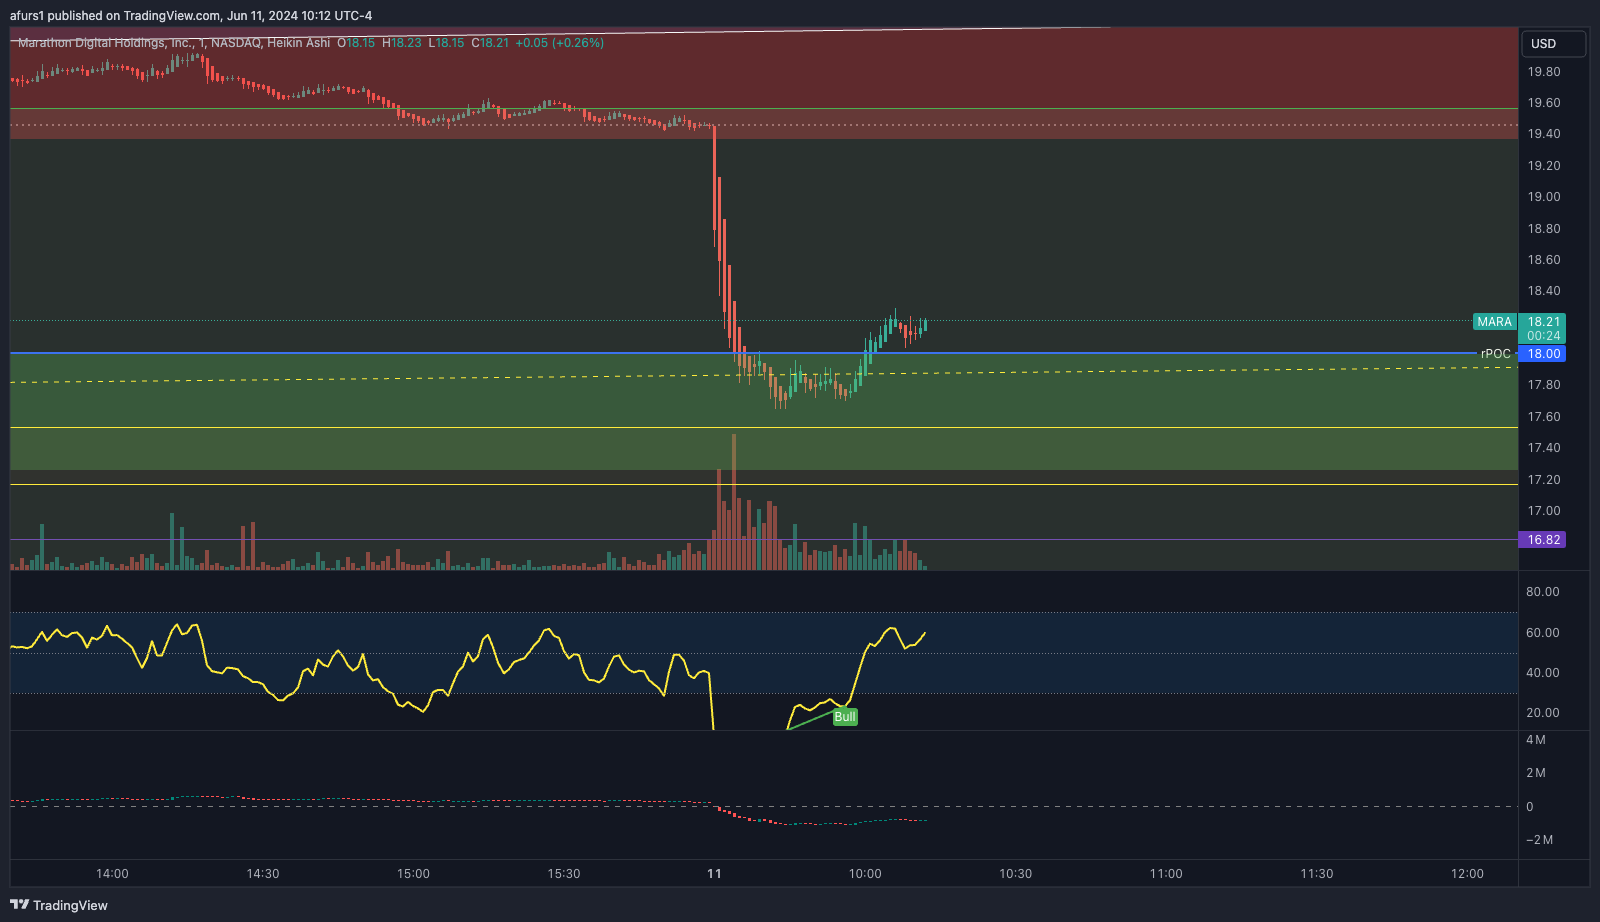Click the change value +0.05 (+0.26%)
1600x922 pixels.
[560, 43]
